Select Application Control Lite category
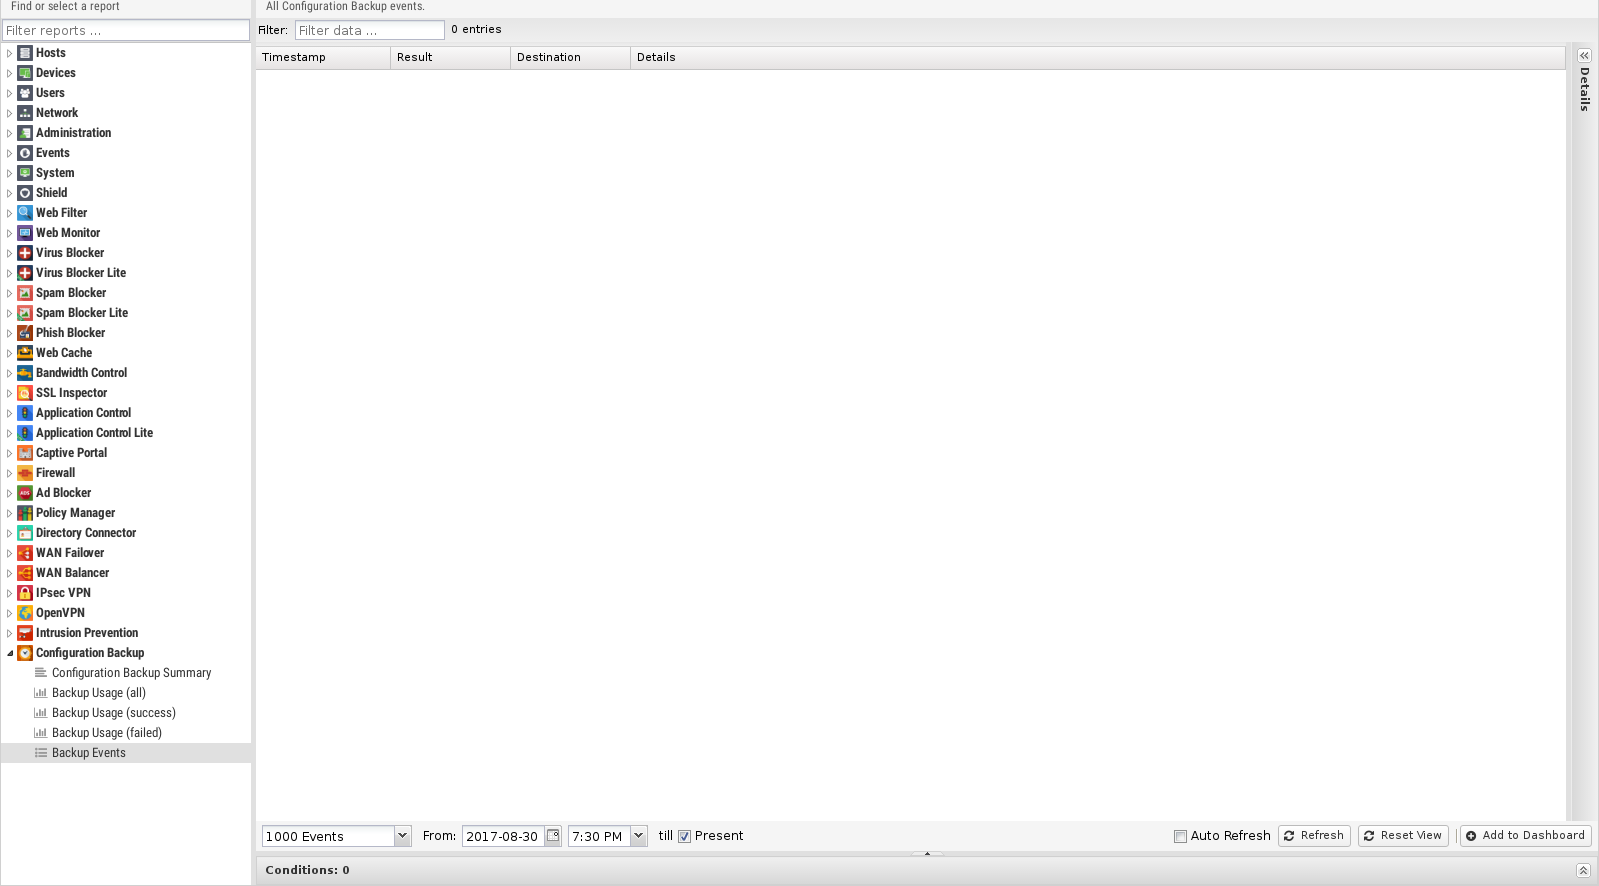 coord(94,433)
